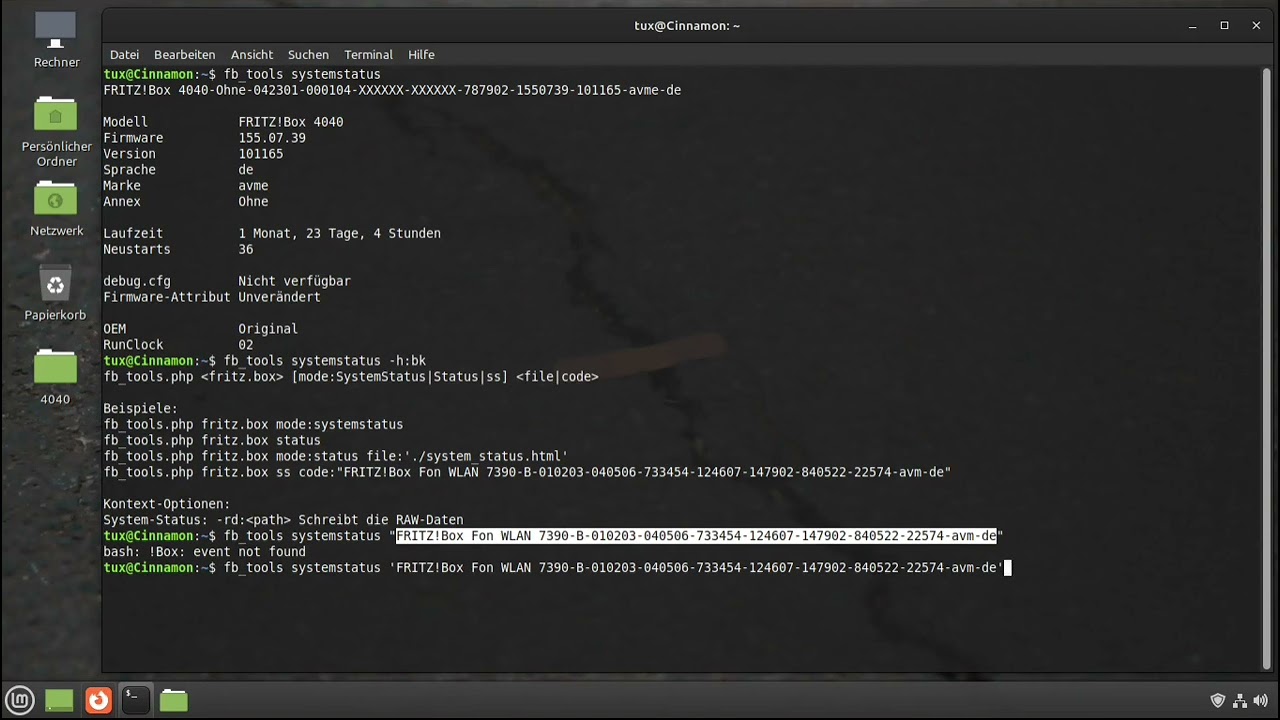Click the 'fb_tools systemstatus -h:bk' command
Image resolution: width=1280 pixels, height=720 pixels.
coord(325,361)
